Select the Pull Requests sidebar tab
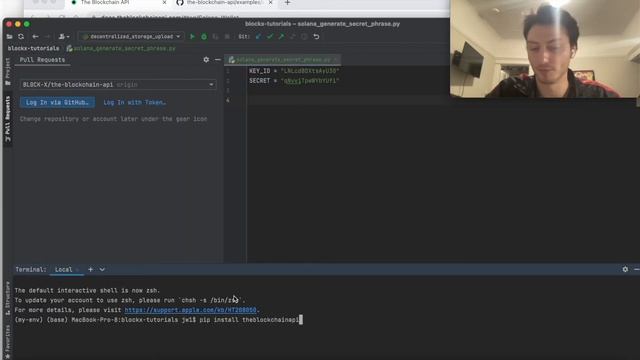The image size is (640, 360). [x=7, y=119]
